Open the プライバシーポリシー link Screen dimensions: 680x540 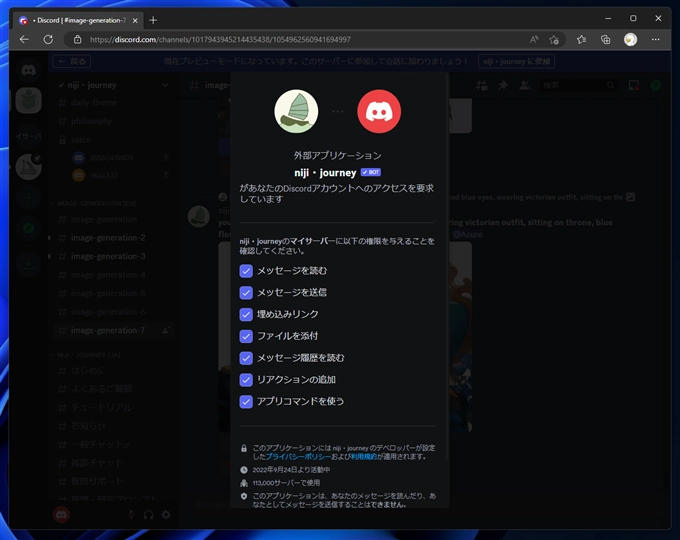298,457
